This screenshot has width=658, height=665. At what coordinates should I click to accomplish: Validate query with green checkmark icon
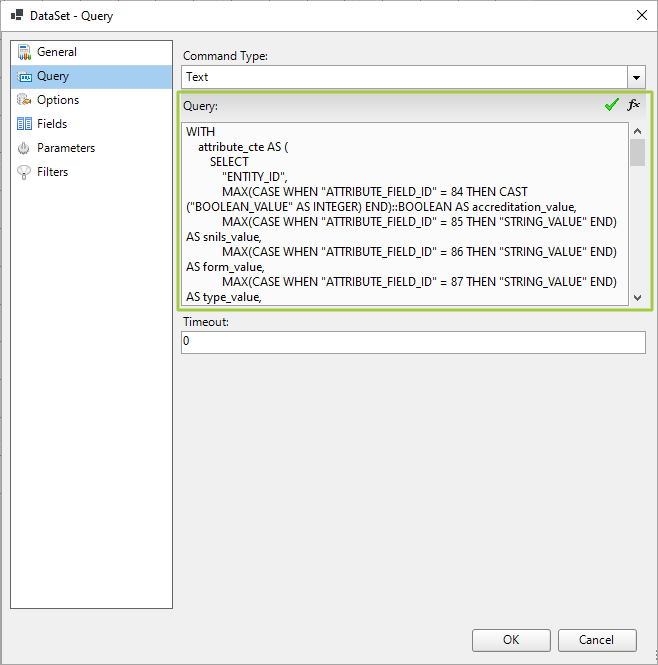tap(611, 105)
